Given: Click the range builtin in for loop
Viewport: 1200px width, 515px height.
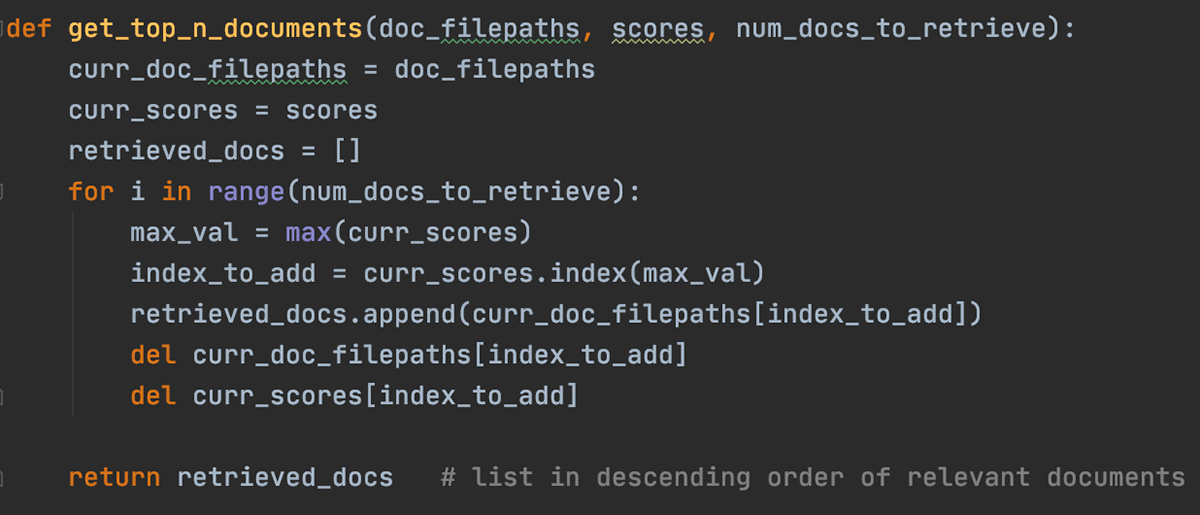Looking at the screenshot, I should pos(247,190).
